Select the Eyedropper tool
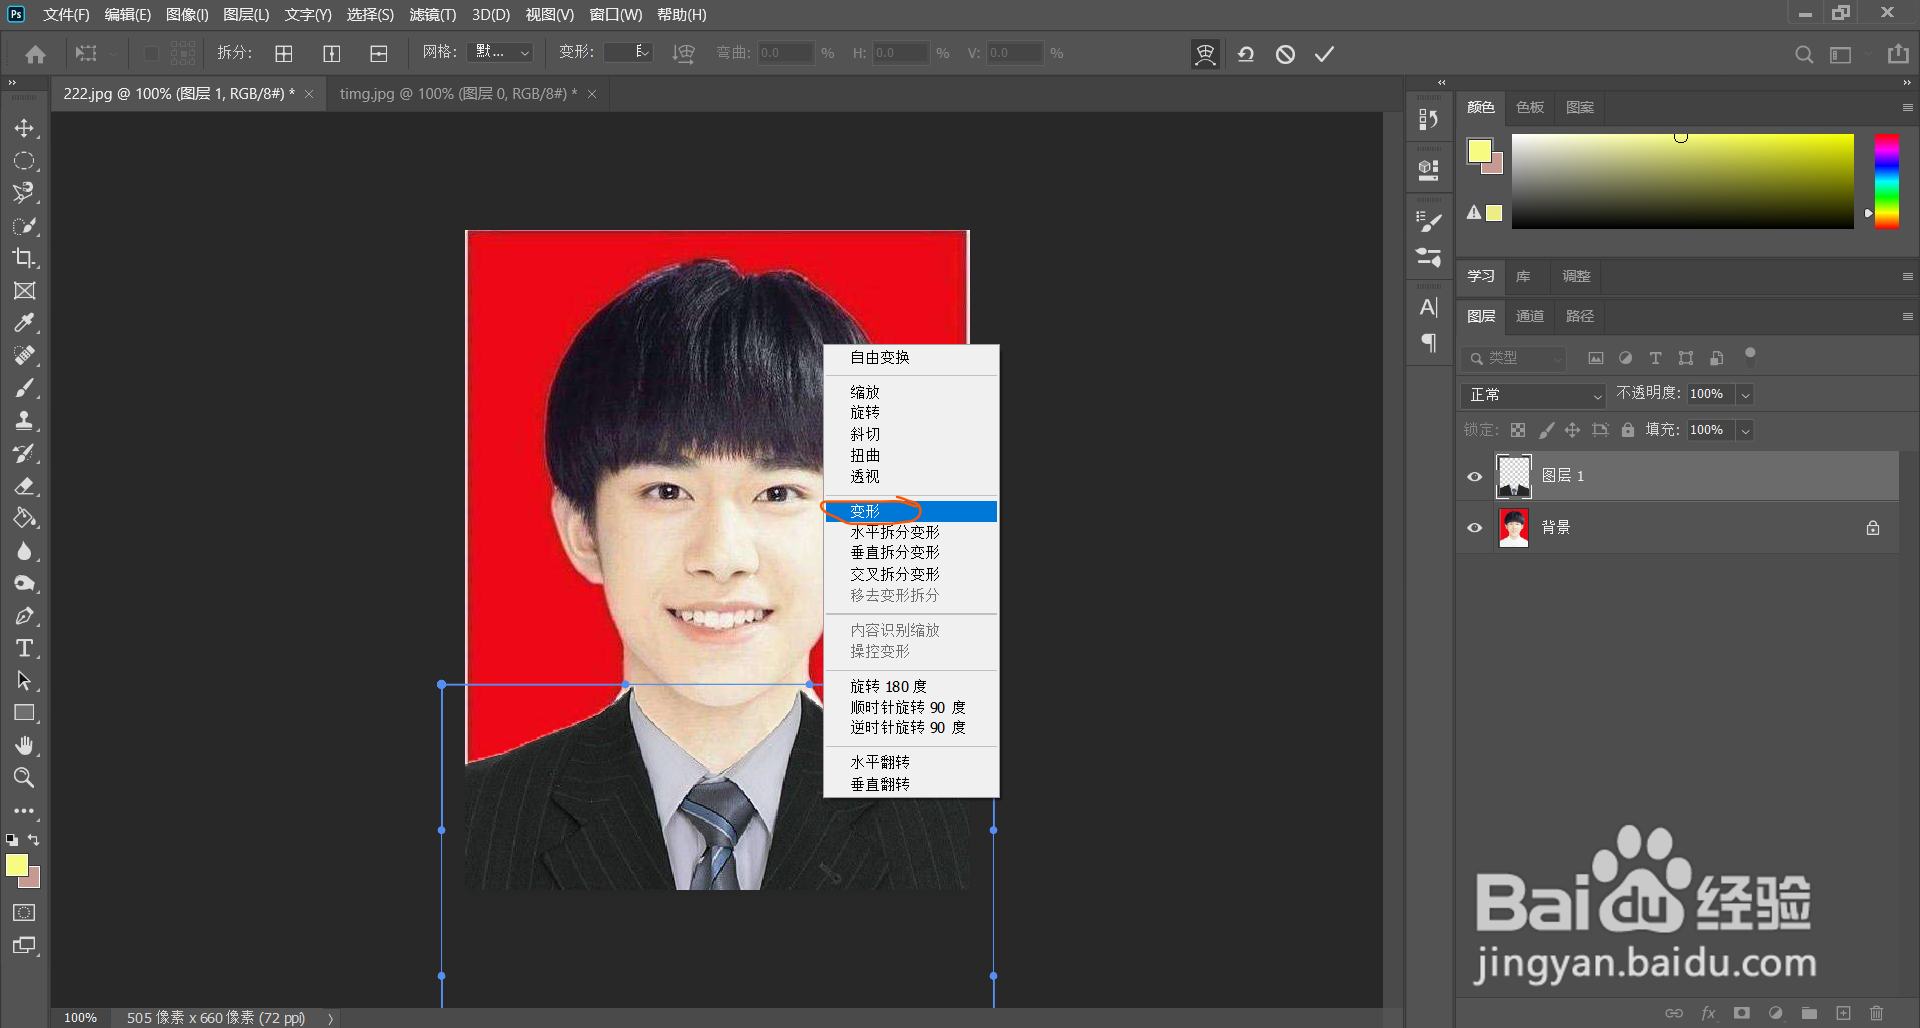This screenshot has width=1920, height=1028. pos(24,323)
